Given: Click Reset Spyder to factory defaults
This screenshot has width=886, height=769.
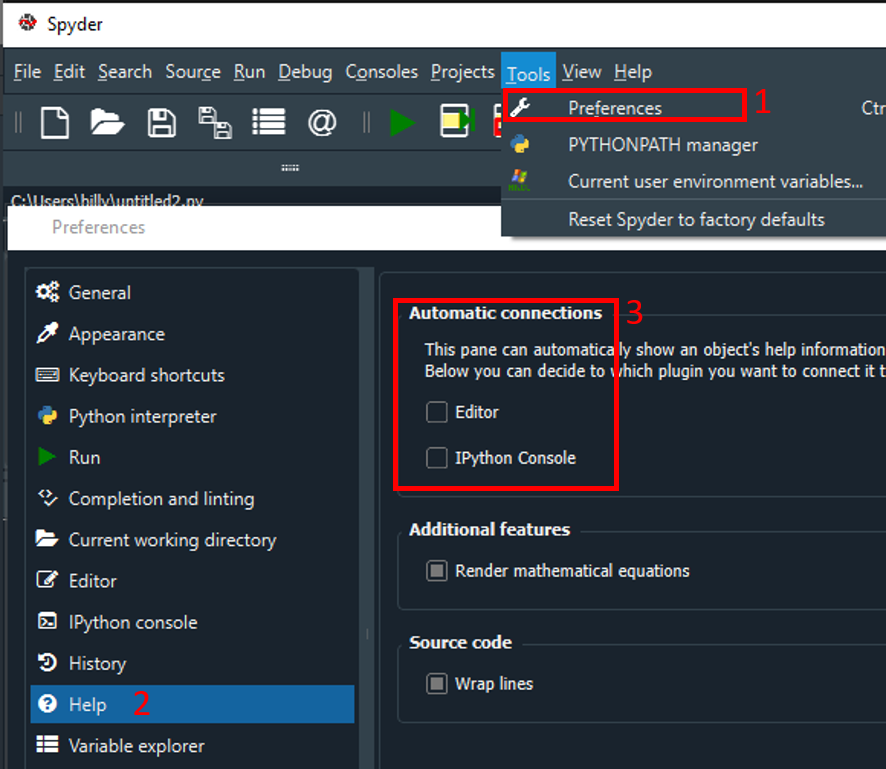Looking at the screenshot, I should 696,219.
